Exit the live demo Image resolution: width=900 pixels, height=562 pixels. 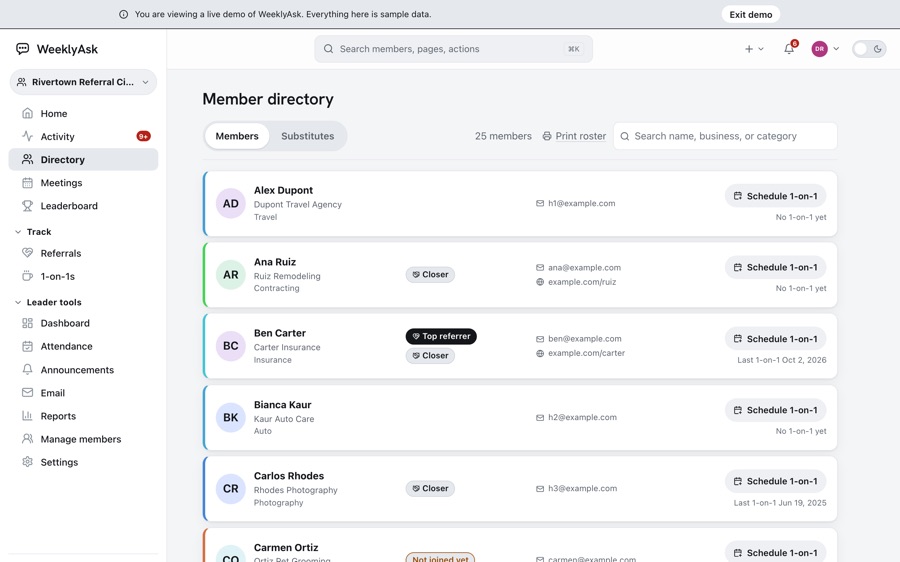tap(751, 14)
